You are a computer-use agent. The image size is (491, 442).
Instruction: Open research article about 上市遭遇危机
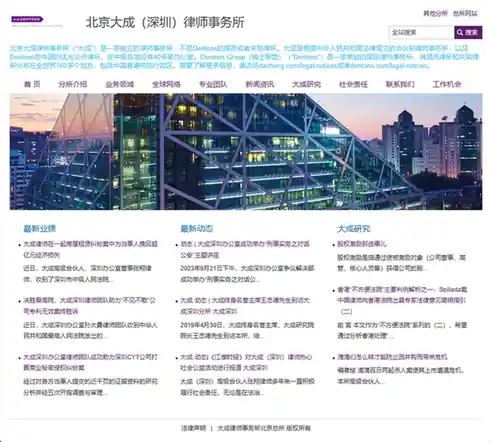click(392, 357)
